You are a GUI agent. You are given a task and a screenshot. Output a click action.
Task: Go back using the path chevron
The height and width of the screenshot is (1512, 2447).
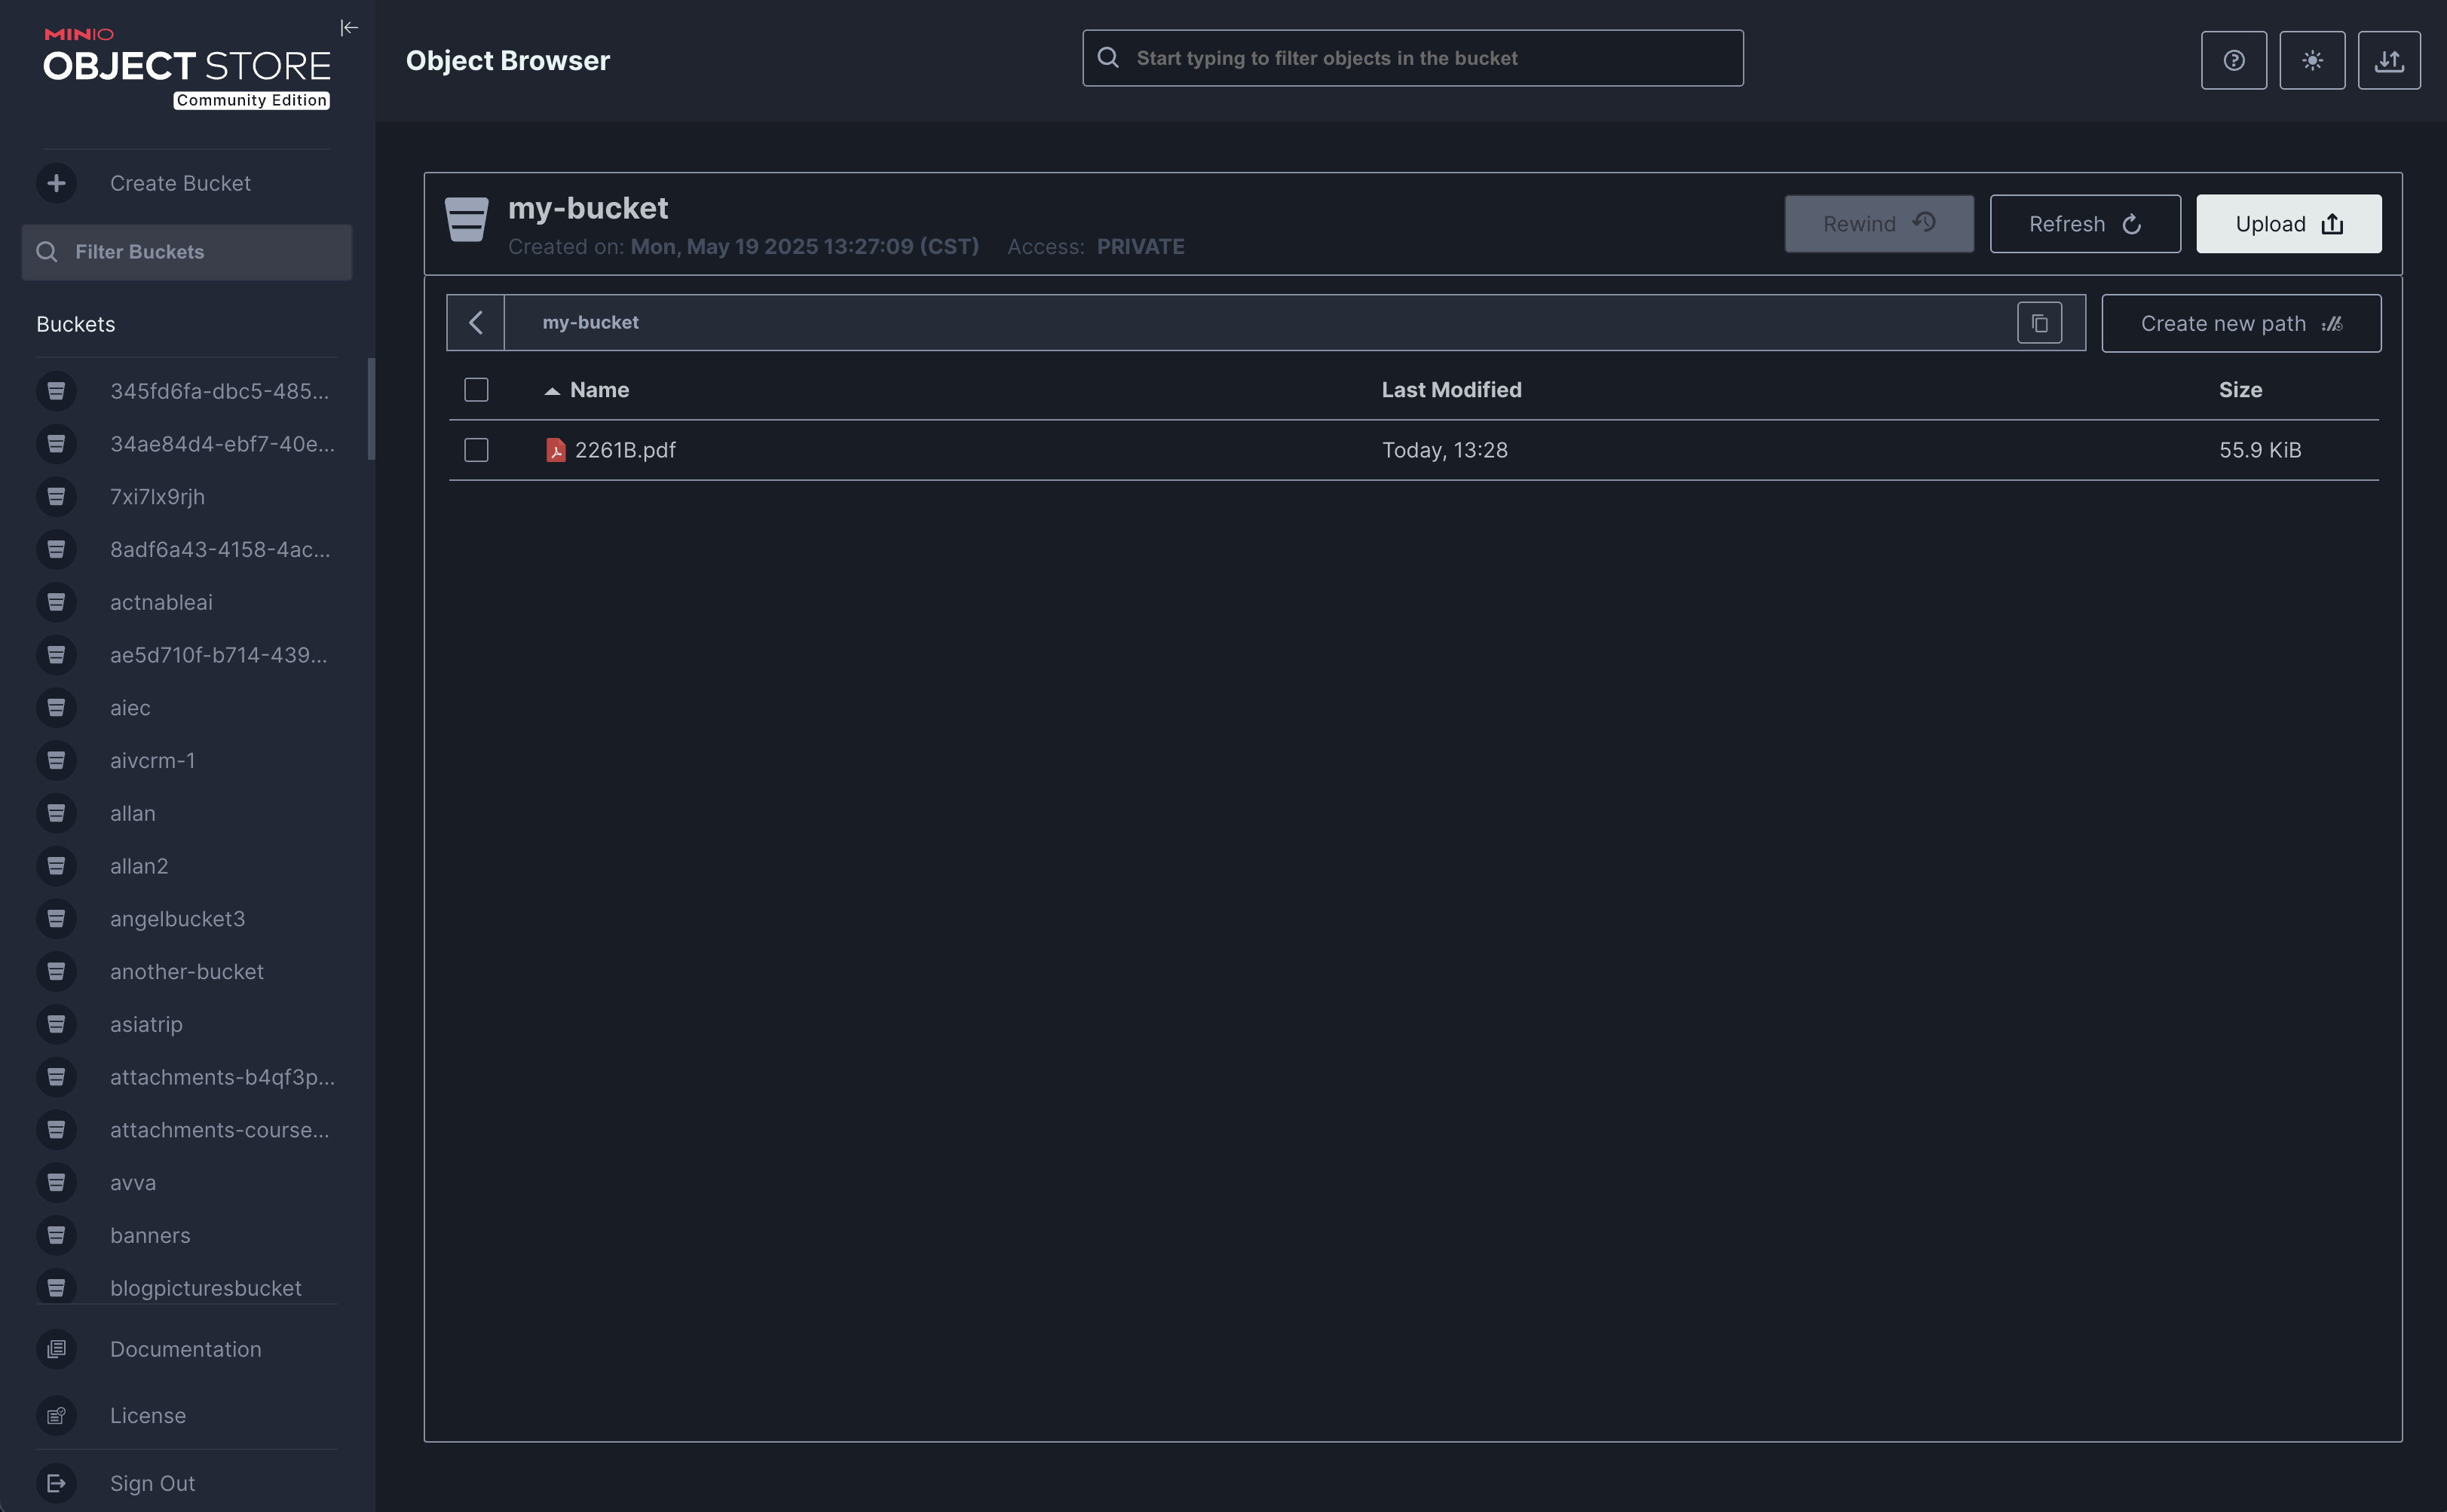pos(476,323)
